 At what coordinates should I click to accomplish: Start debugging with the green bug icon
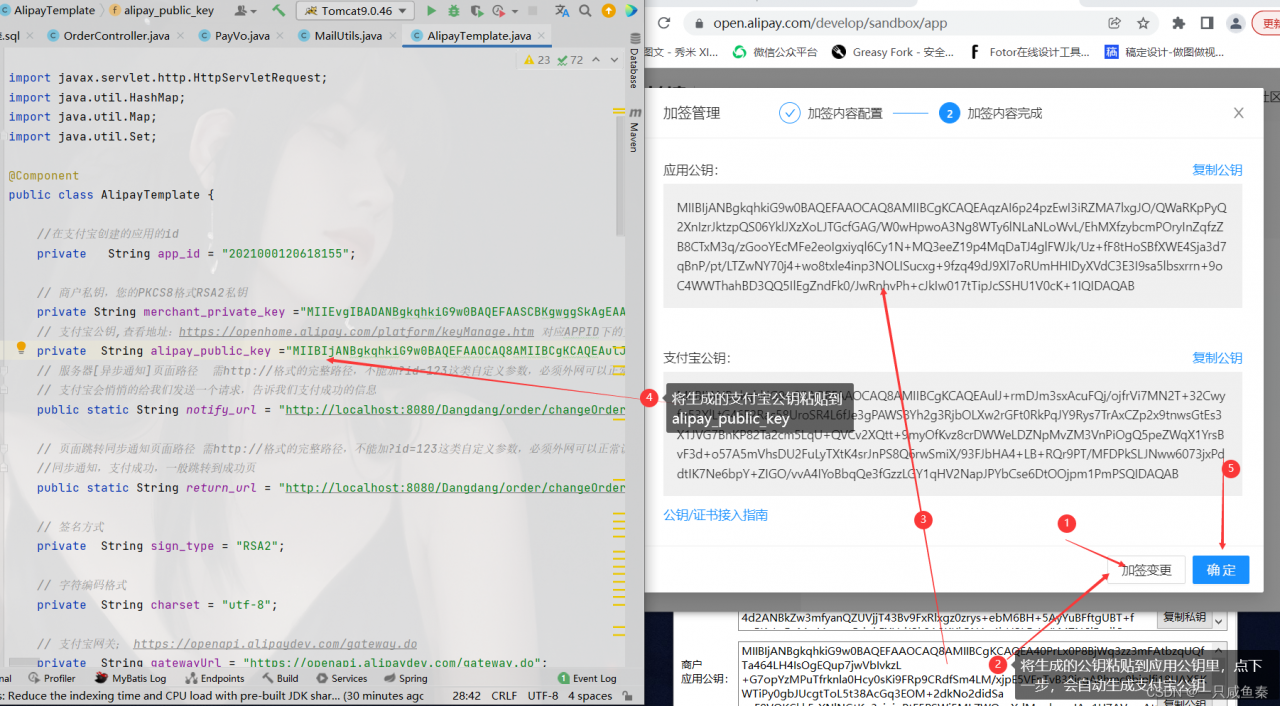tap(454, 11)
